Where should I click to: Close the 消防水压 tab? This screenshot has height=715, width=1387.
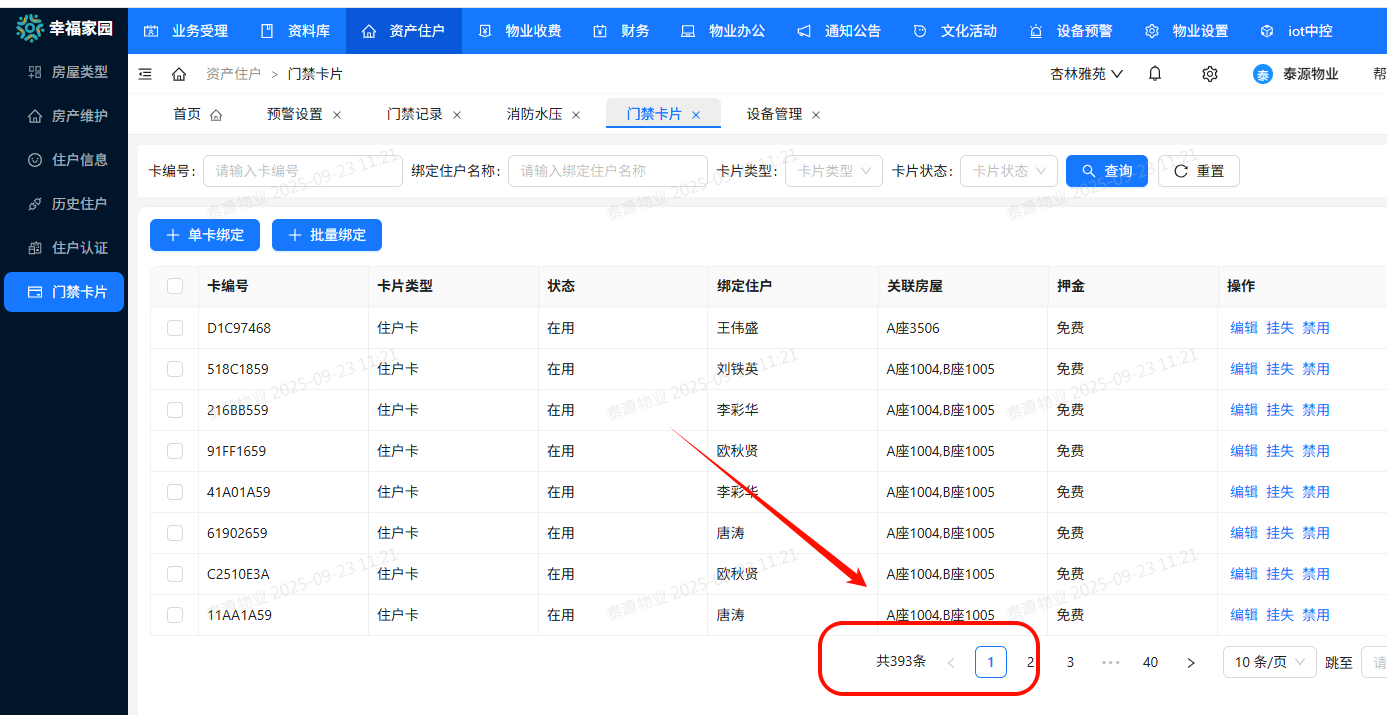(x=576, y=115)
